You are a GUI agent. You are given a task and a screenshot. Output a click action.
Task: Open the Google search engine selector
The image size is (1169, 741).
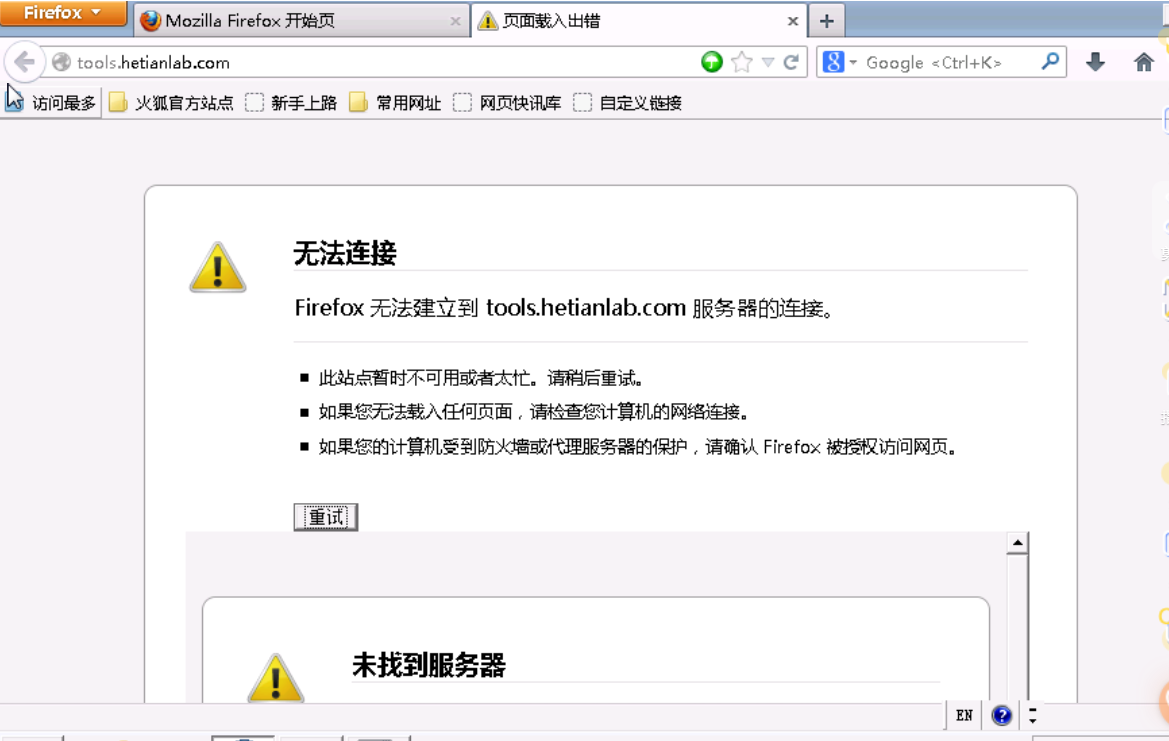coord(839,62)
